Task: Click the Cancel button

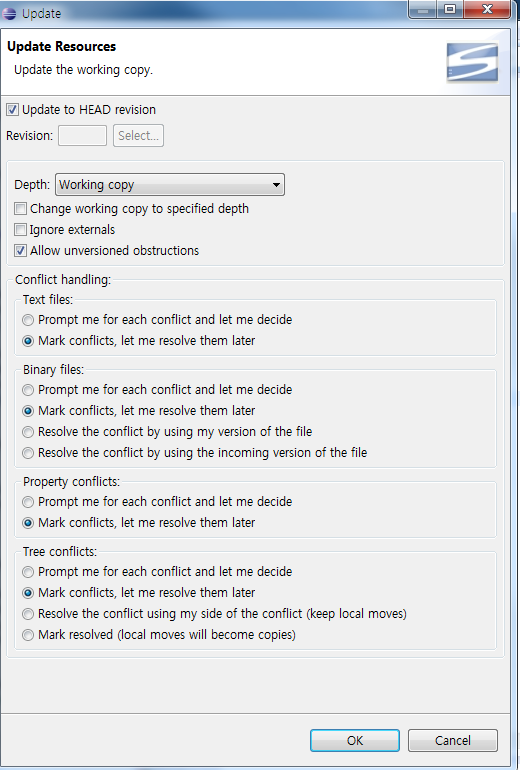Action: coord(453,741)
